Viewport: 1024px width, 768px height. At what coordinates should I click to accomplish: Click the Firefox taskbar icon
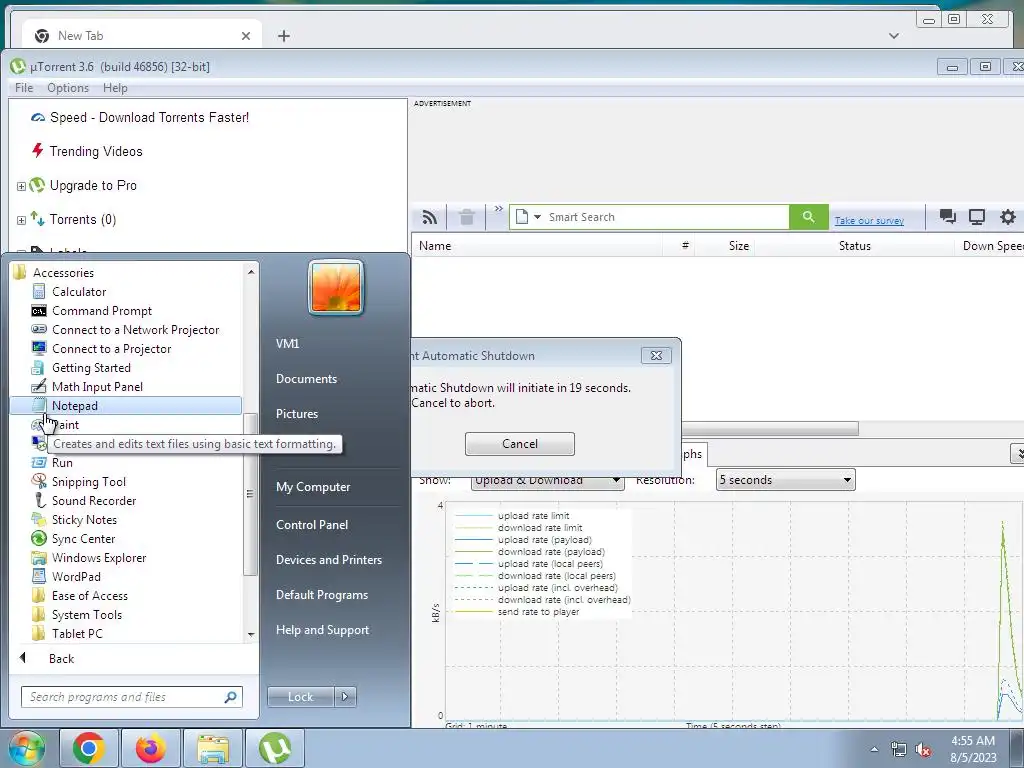click(150, 748)
